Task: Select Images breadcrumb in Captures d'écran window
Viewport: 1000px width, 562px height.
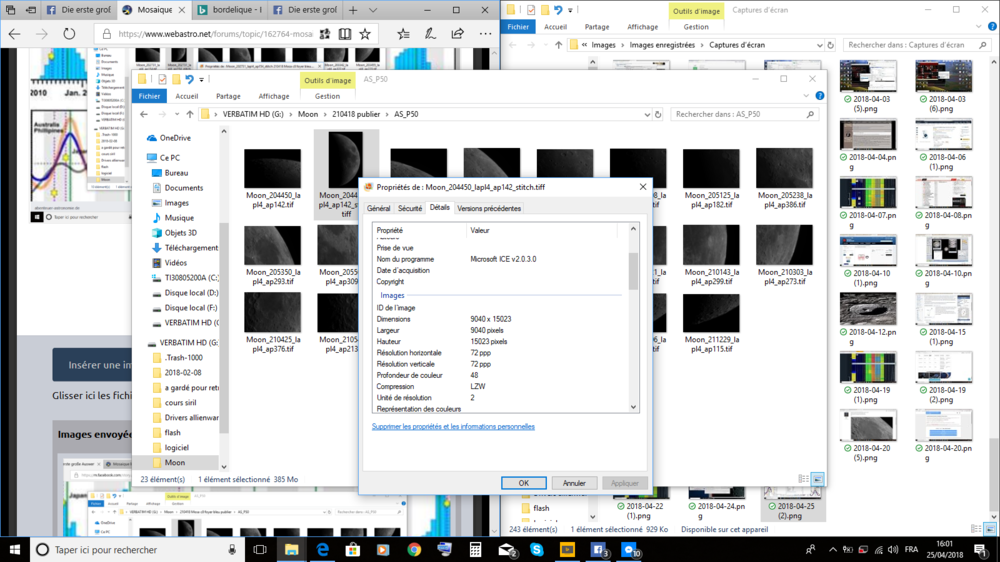Action: pos(603,45)
